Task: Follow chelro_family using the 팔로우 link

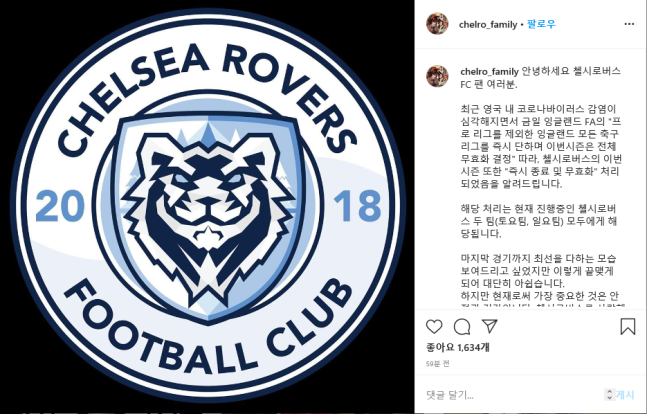Action: click(x=541, y=24)
